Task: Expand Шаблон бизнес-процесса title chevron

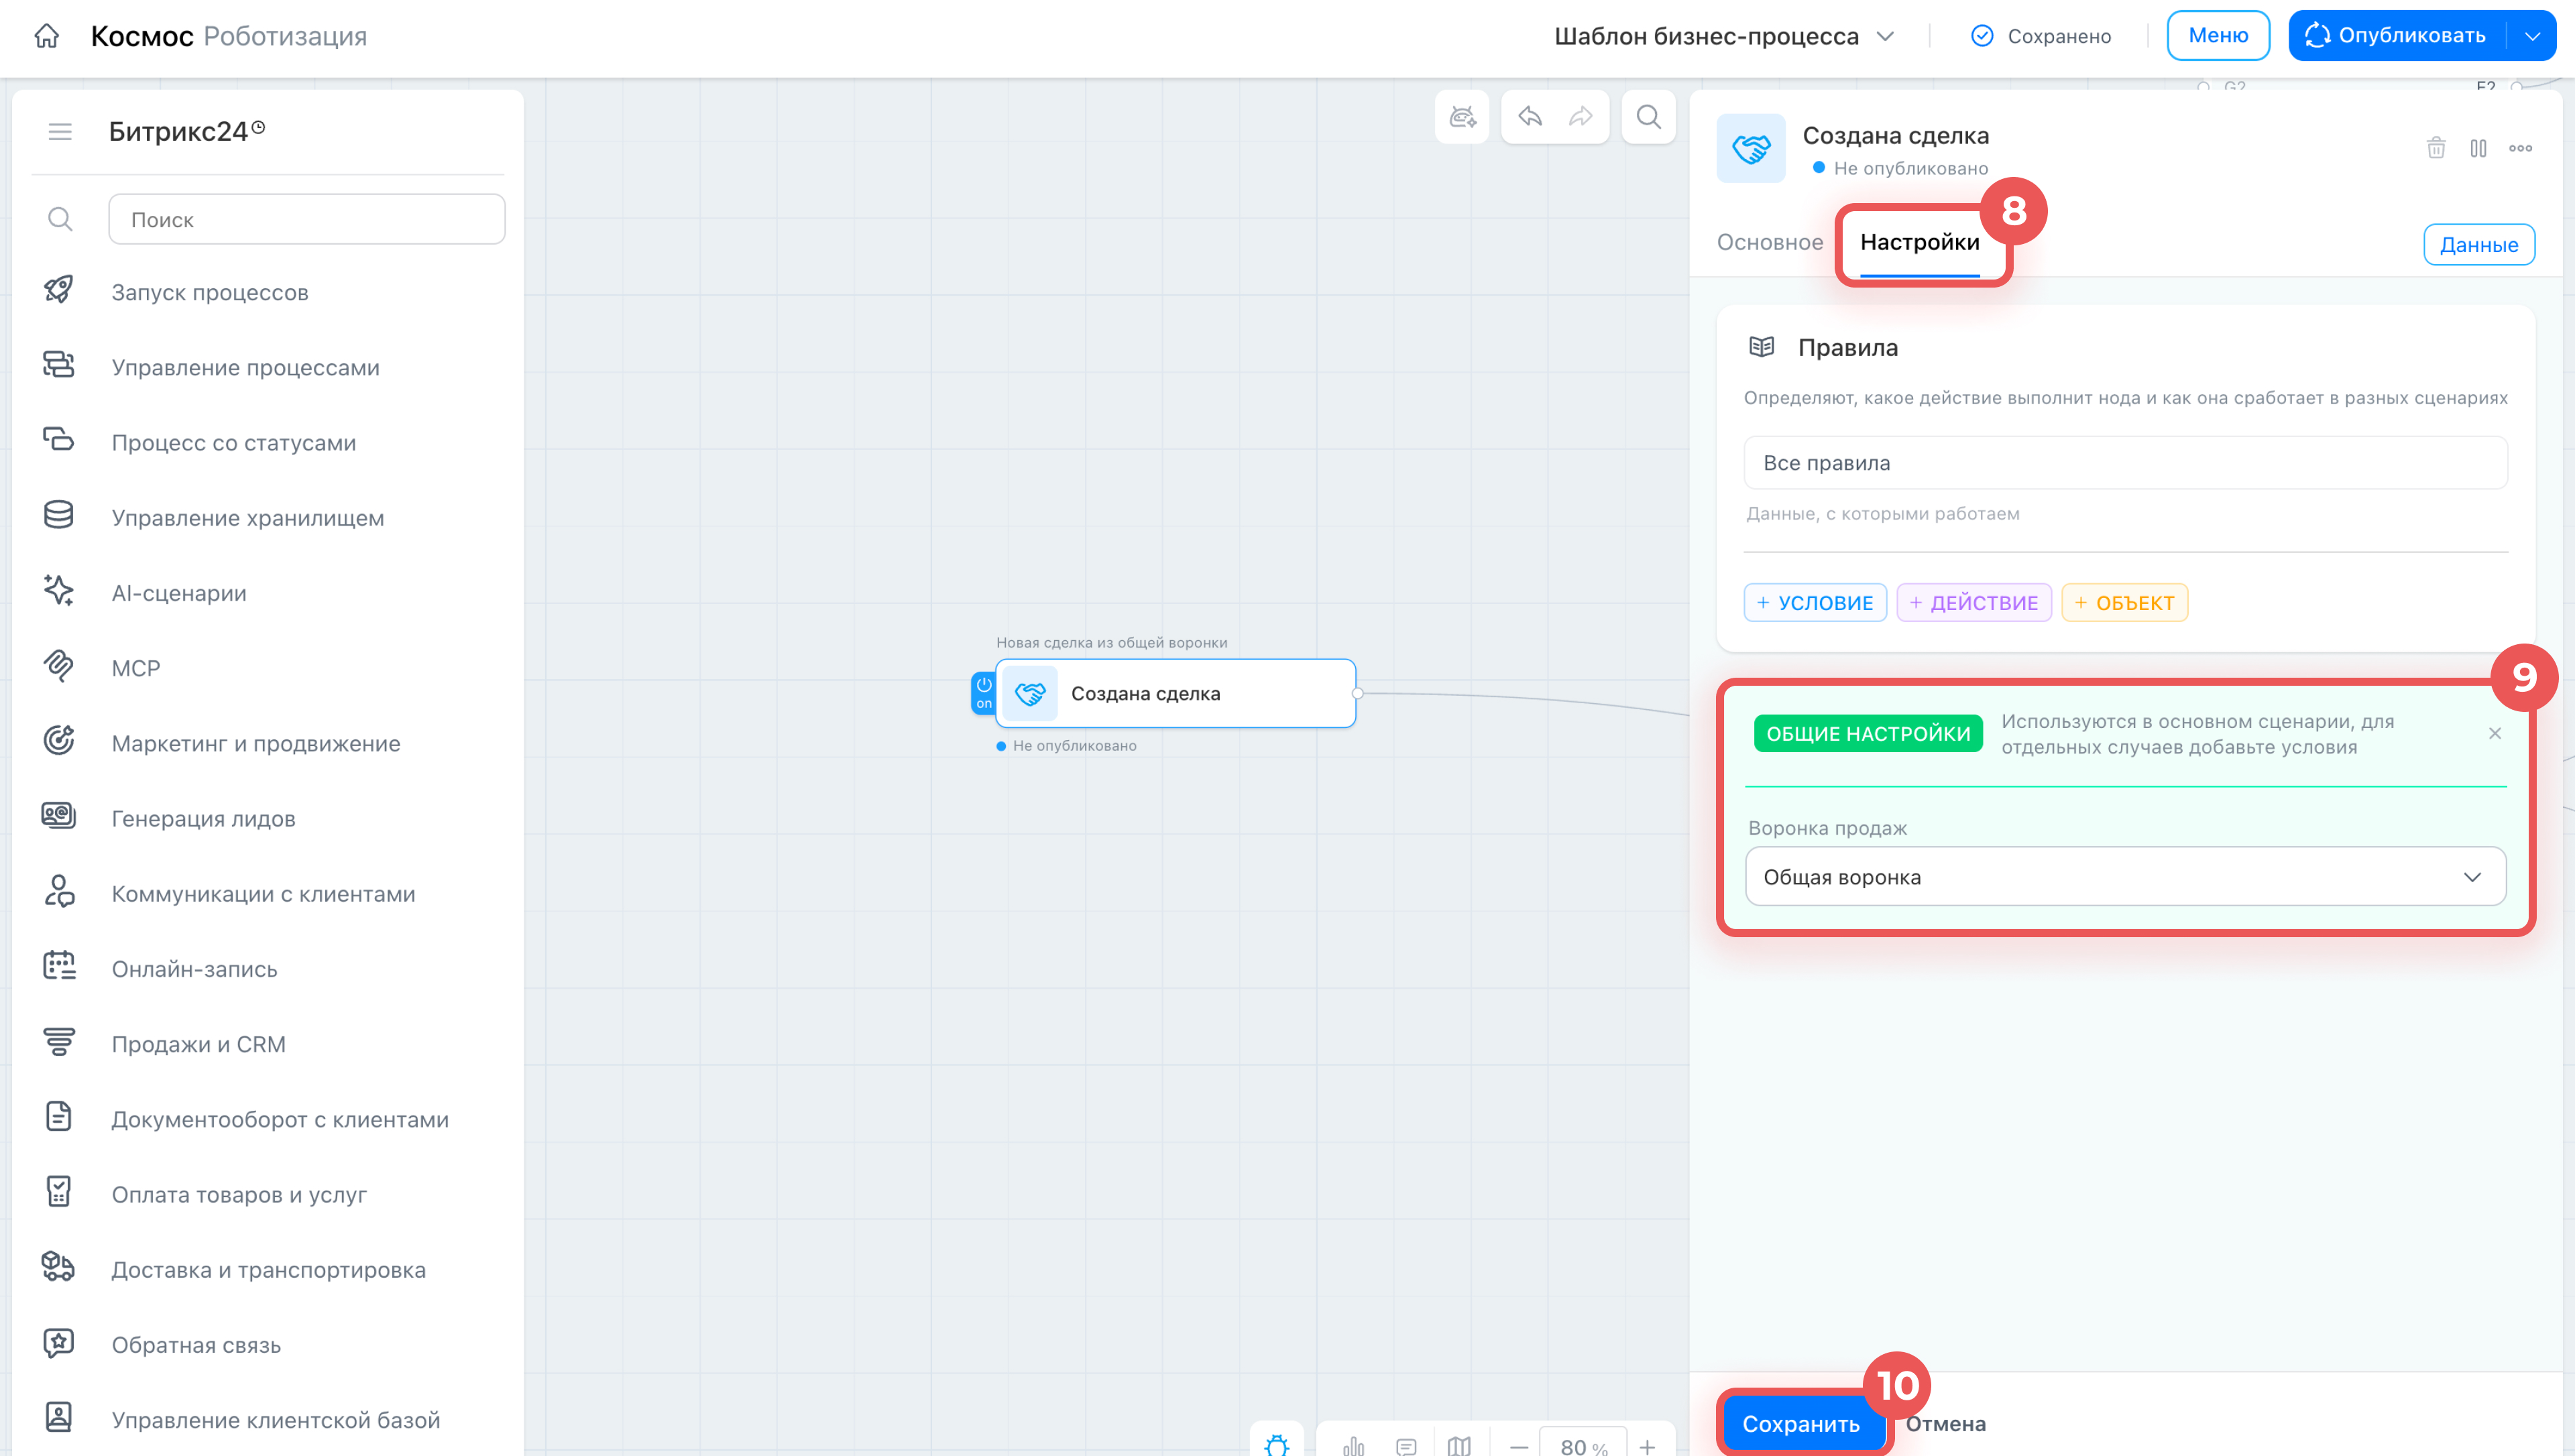Action: tap(1886, 36)
